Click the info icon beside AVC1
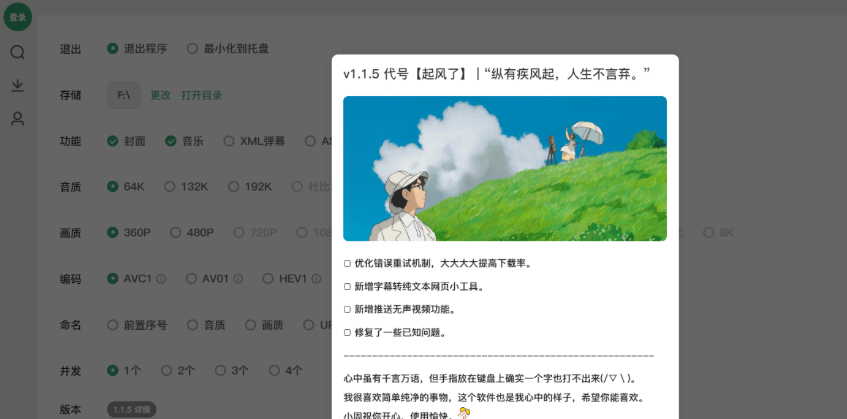The width and height of the screenshot is (847, 419). pyautogui.click(x=161, y=279)
